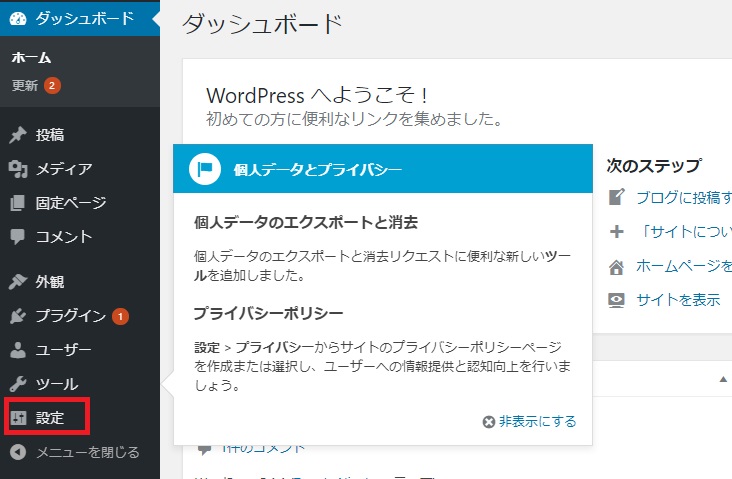This screenshot has width=732, height=479.
Task: Click the plugin icon beside プラグイン
Action: pos(18,316)
